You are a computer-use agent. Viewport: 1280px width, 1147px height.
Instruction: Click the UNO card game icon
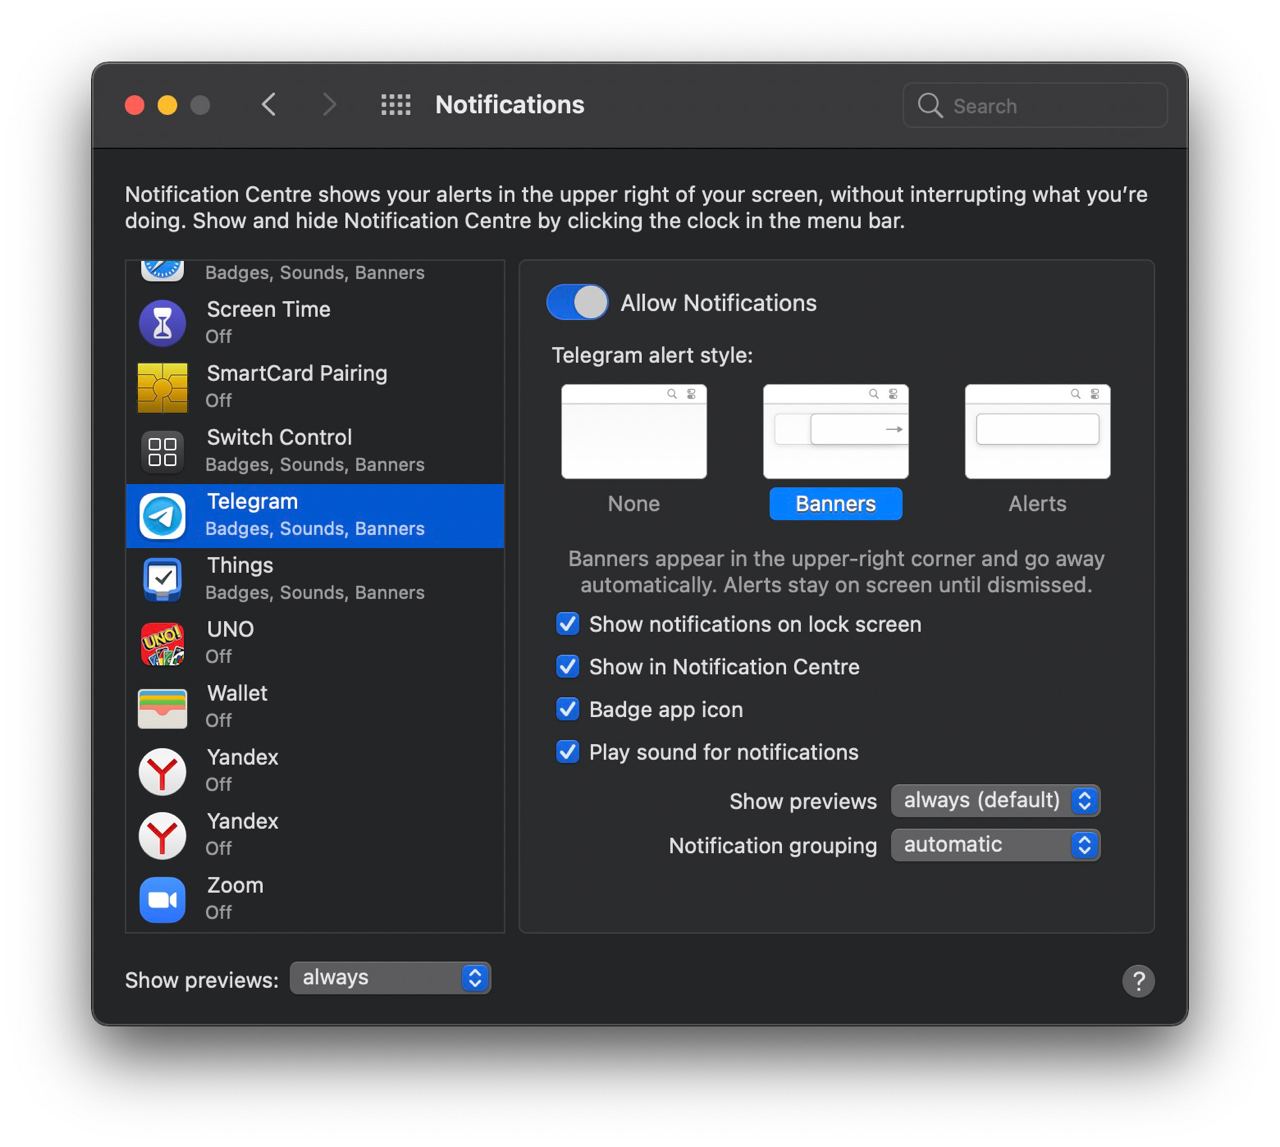(162, 644)
